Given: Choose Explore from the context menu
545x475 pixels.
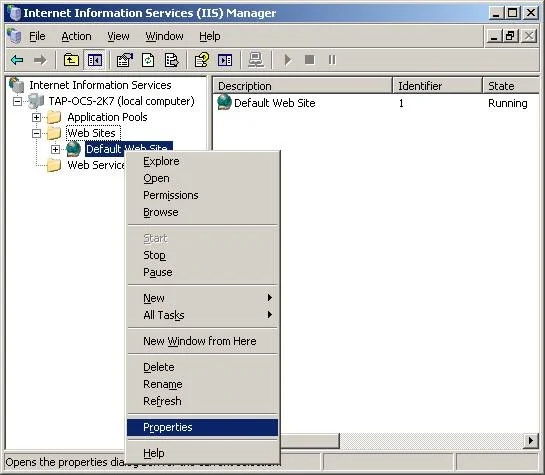Looking at the screenshot, I should pos(203,161).
